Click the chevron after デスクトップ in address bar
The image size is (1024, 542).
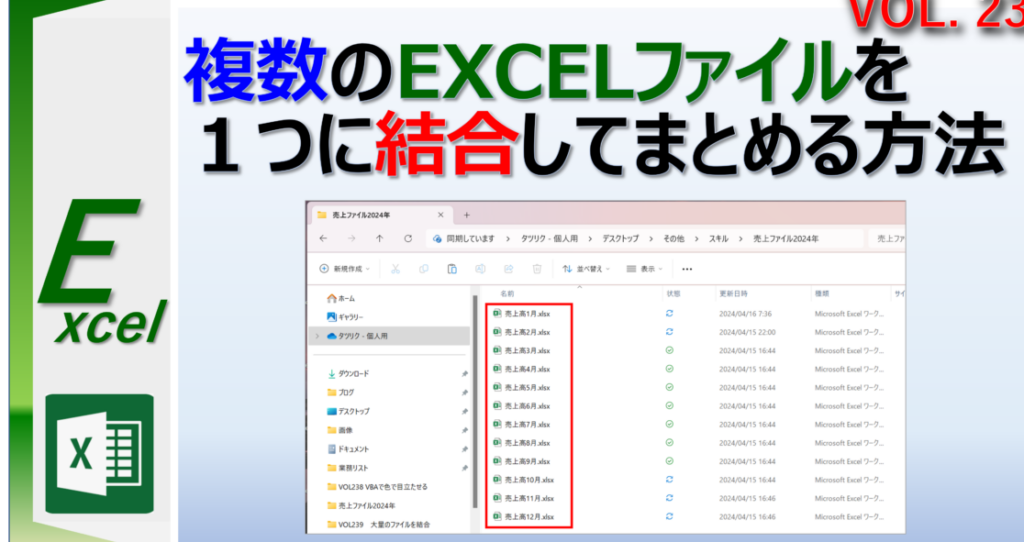click(x=650, y=239)
